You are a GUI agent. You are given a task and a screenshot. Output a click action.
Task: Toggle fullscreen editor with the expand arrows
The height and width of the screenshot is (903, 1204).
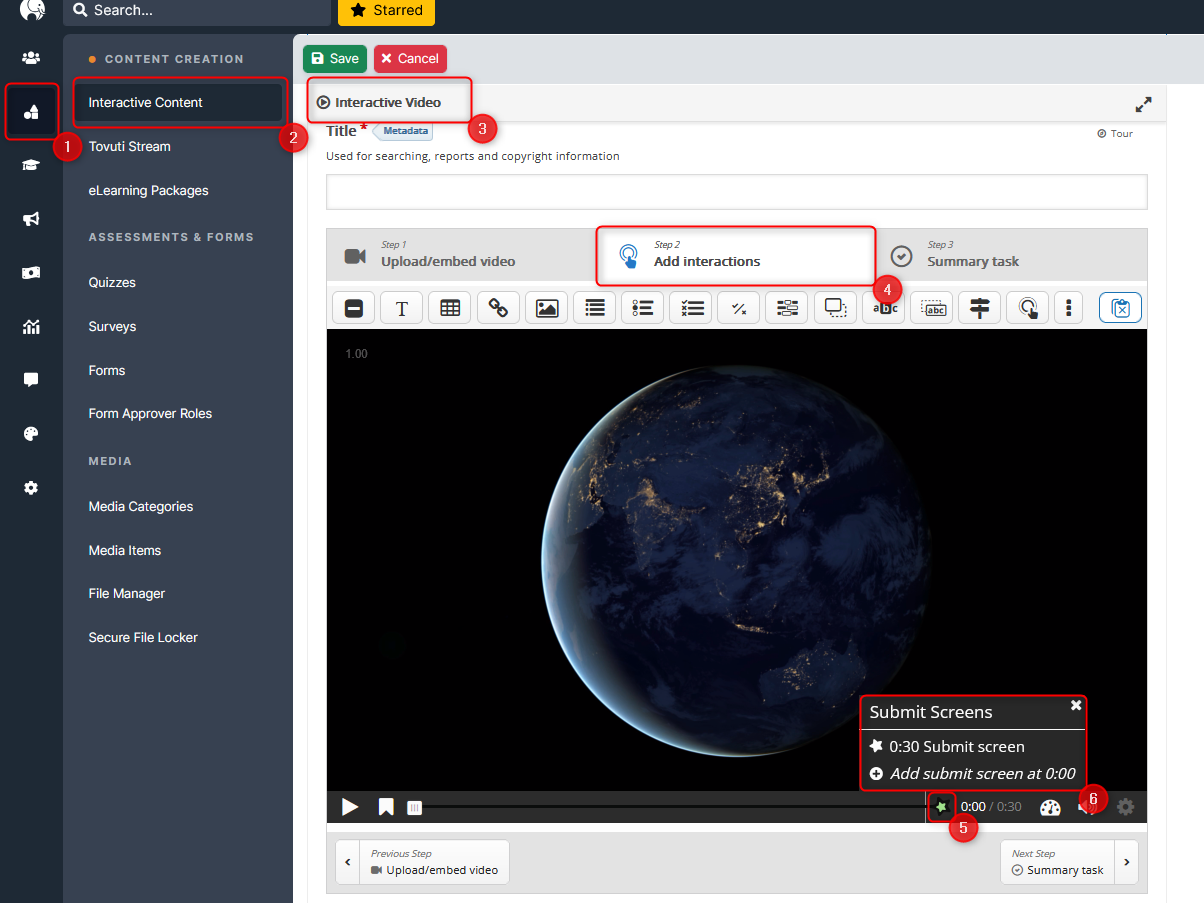tap(1143, 104)
